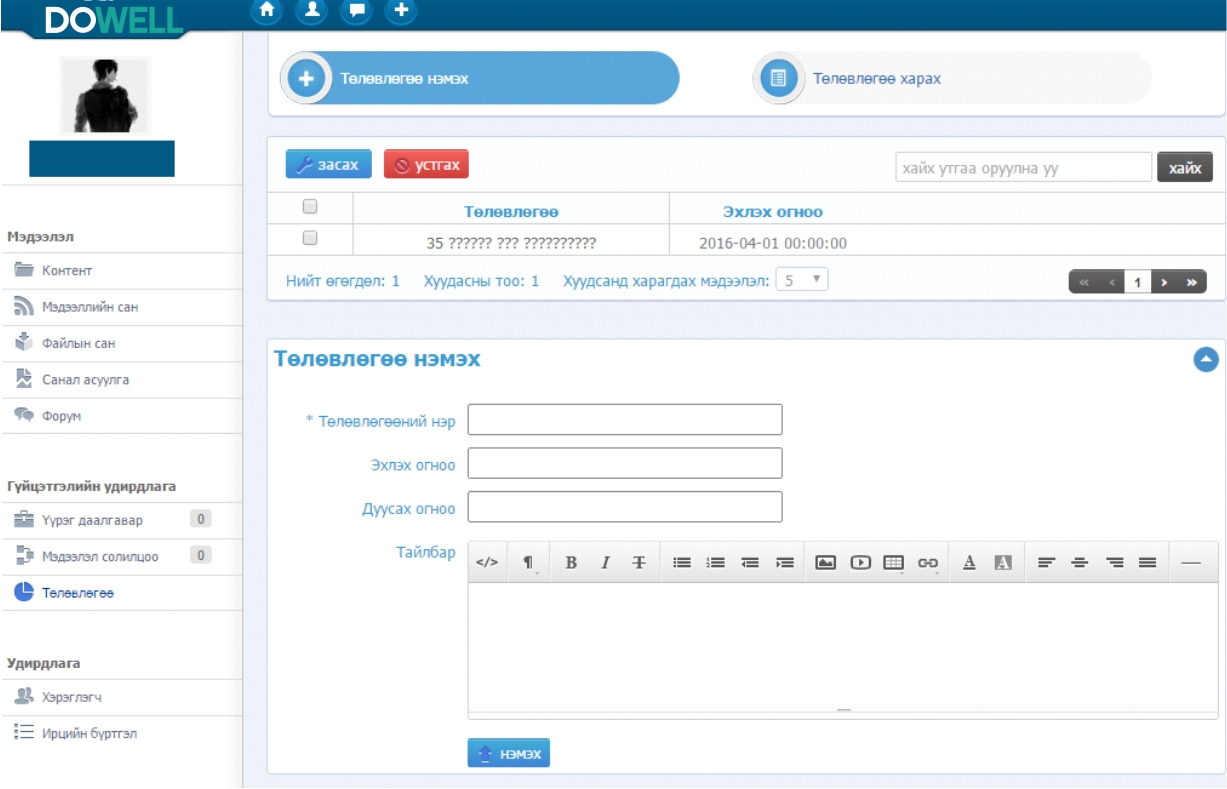
Task: Switch editor to HTML code view
Action: (x=487, y=563)
